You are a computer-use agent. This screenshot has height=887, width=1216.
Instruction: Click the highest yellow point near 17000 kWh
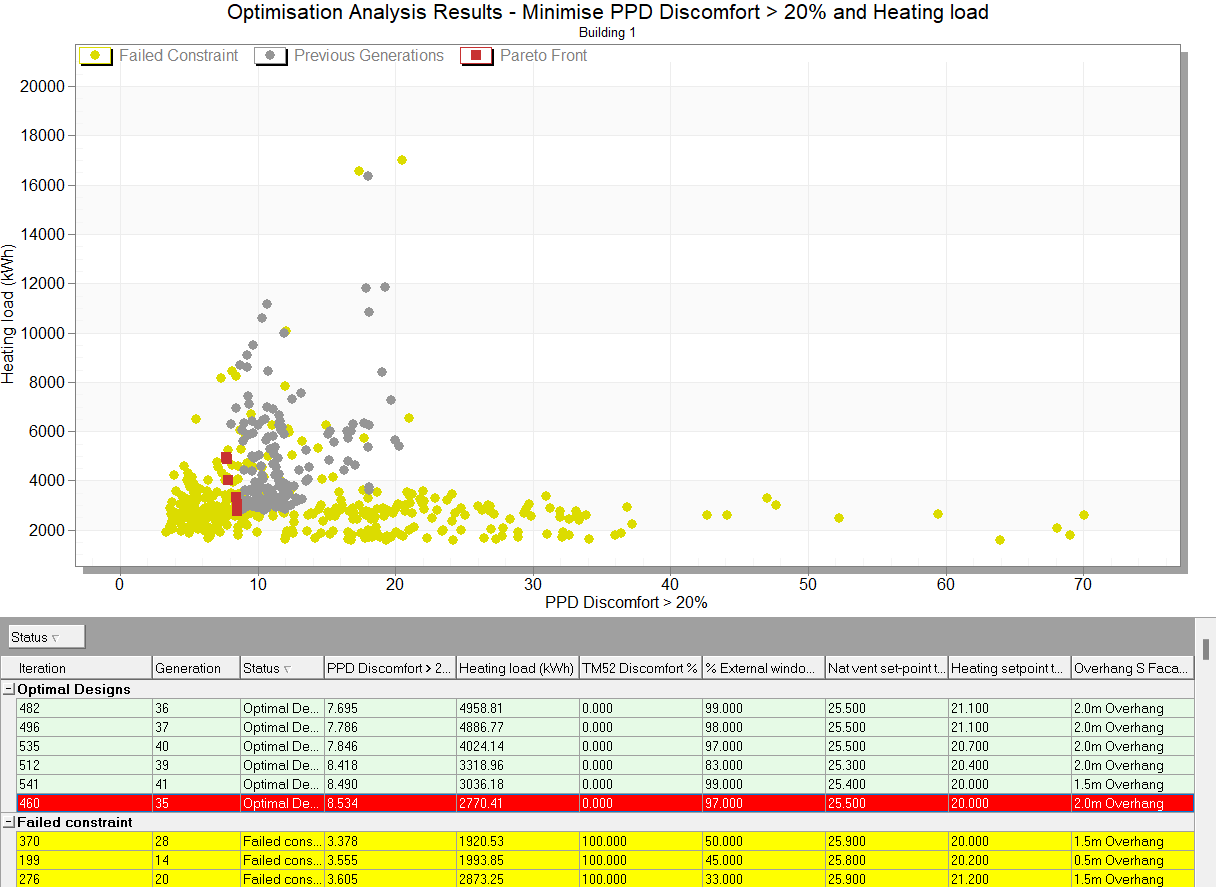[402, 160]
